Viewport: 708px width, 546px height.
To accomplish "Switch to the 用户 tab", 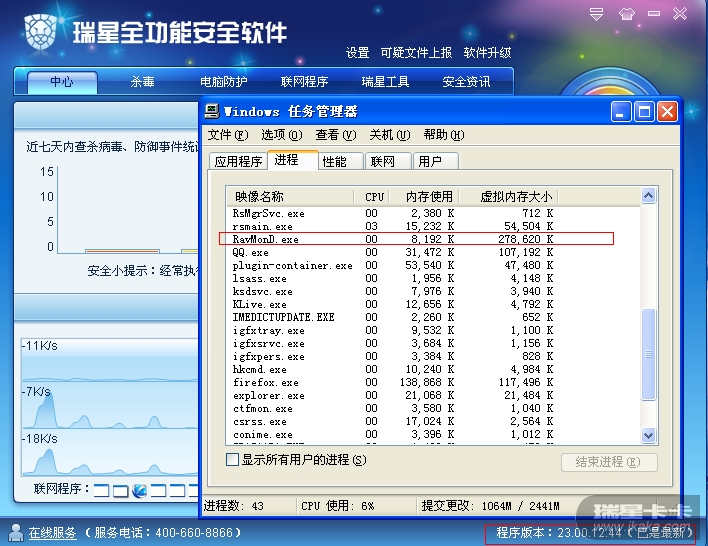I will tap(436, 161).
